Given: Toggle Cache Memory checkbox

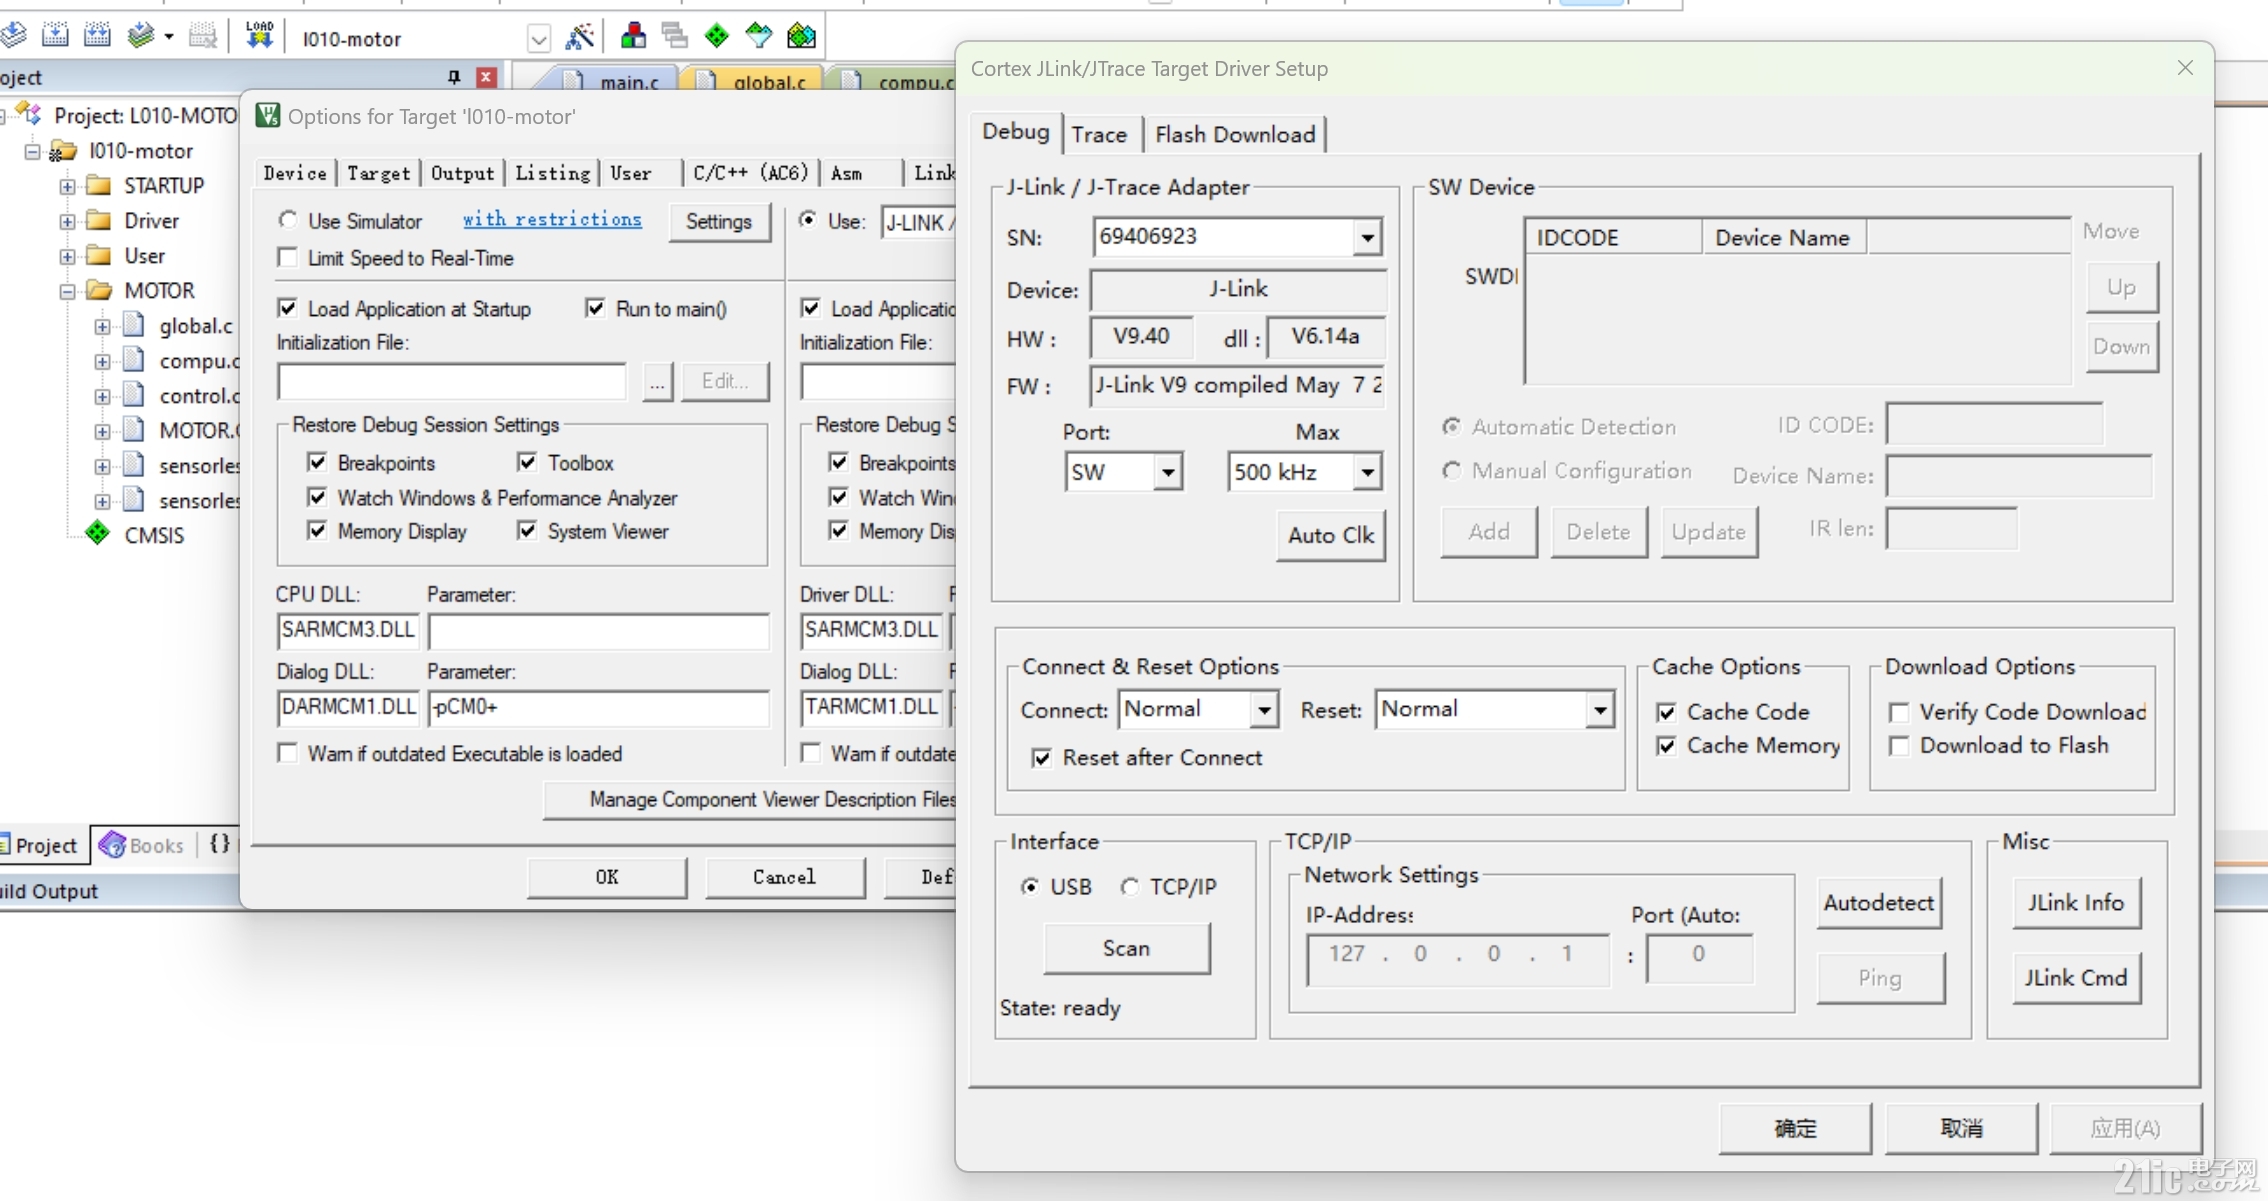Looking at the screenshot, I should (x=1666, y=746).
